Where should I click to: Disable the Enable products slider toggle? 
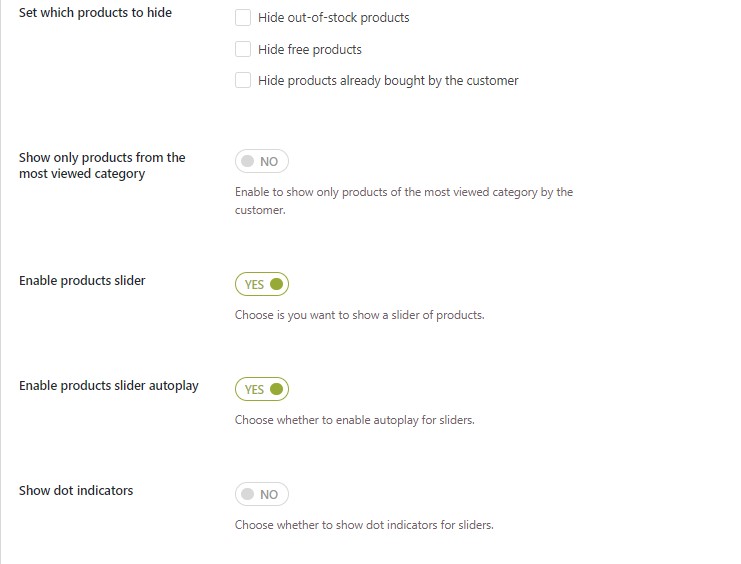(262, 284)
